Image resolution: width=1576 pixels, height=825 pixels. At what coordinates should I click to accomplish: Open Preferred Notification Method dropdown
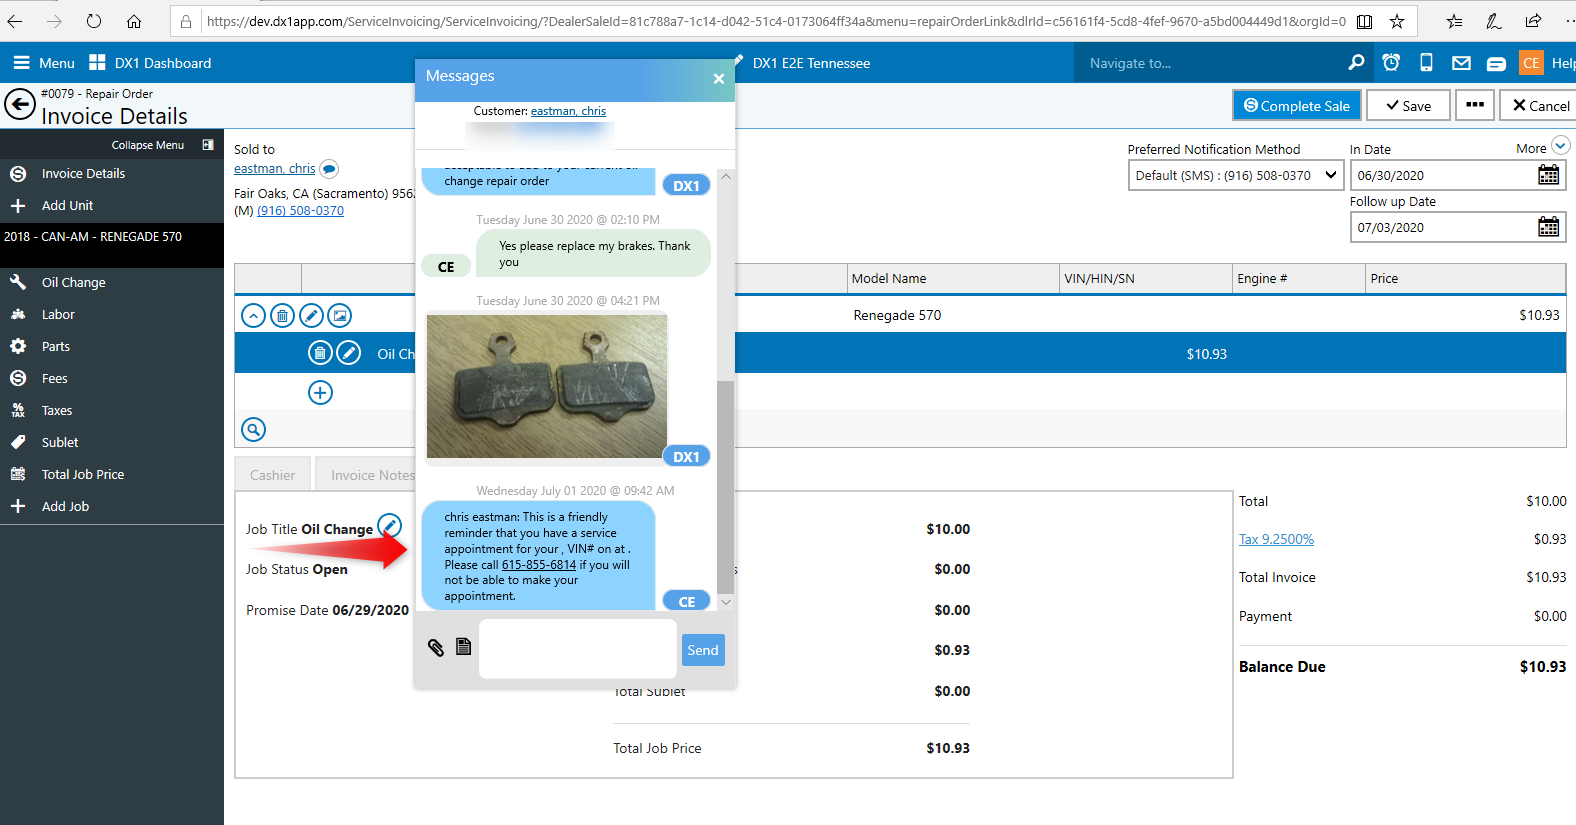(1236, 175)
